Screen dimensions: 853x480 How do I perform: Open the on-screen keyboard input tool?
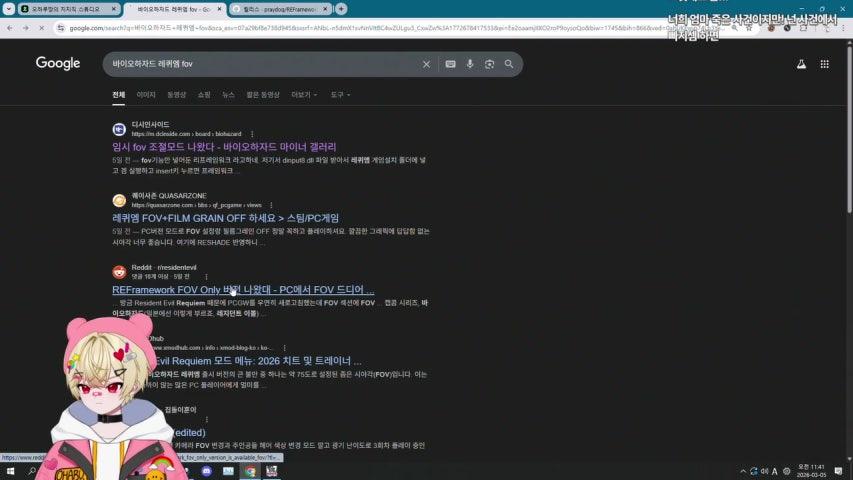tap(450, 64)
